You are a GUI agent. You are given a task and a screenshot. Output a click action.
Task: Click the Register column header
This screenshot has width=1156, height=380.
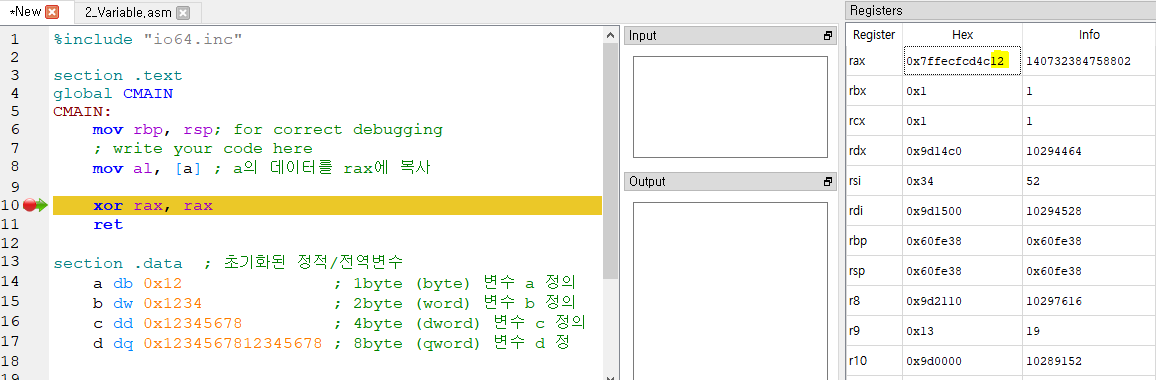[x=874, y=35]
